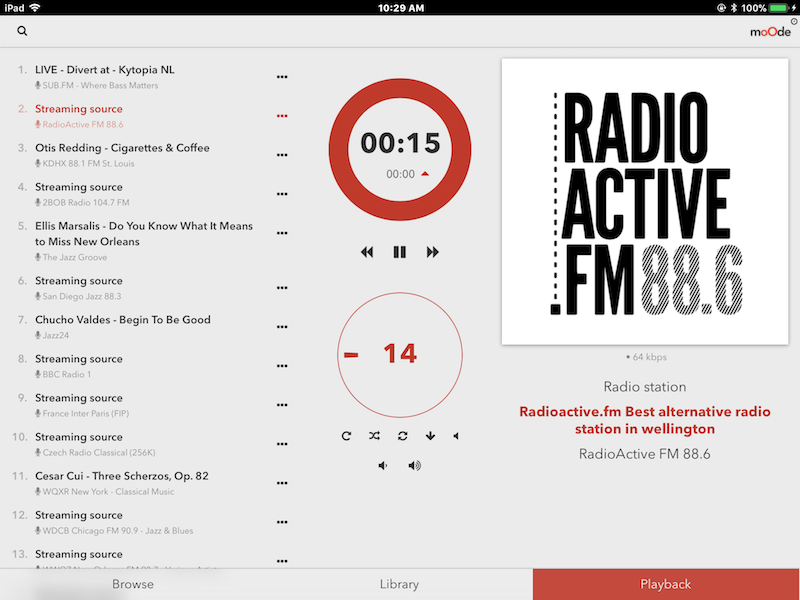800x600 pixels.
Task: Pause playback
Action: pyautogui.click(x=399, y=252)
